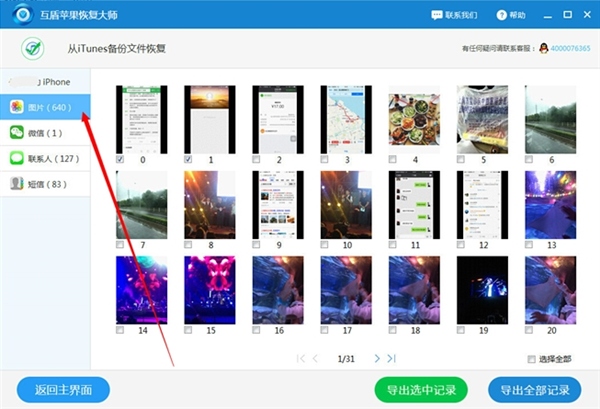Click 导出选中记录 green button
The height and width of the screenshot is (409, 600).
tap(421, 390)
